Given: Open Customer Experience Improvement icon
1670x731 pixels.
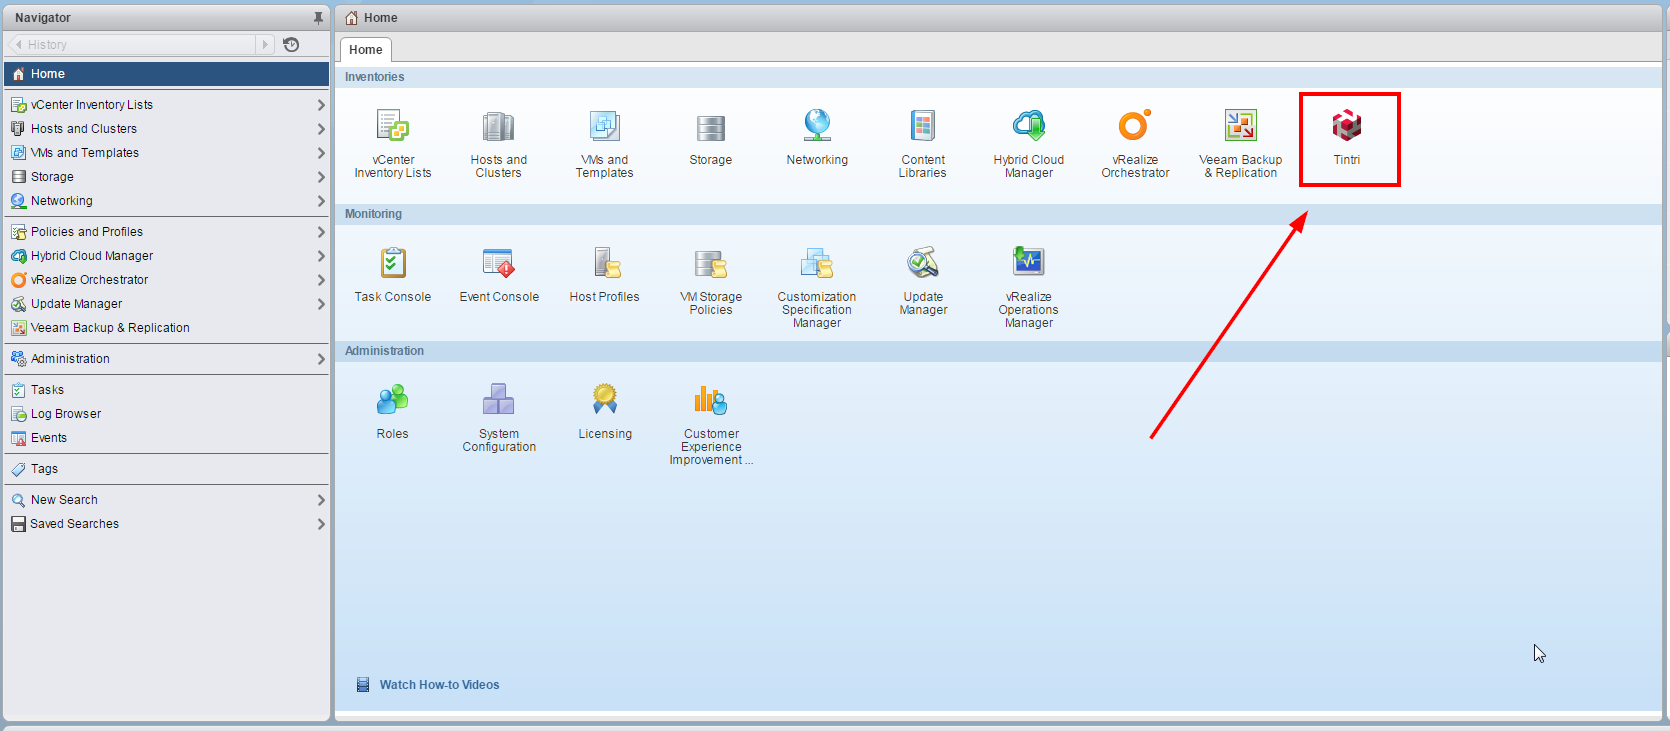Looking at the screenshot, I should click(711, 400).
